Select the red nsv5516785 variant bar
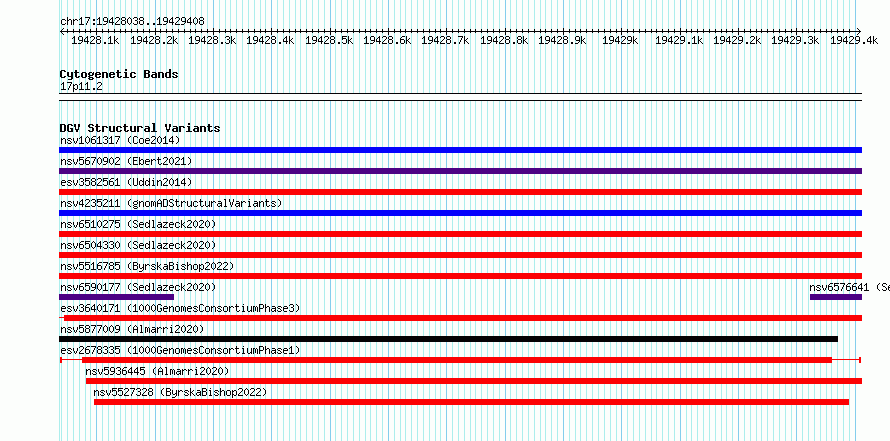The width and height of the screenshot is (890, 441). [x=460, y=276]
